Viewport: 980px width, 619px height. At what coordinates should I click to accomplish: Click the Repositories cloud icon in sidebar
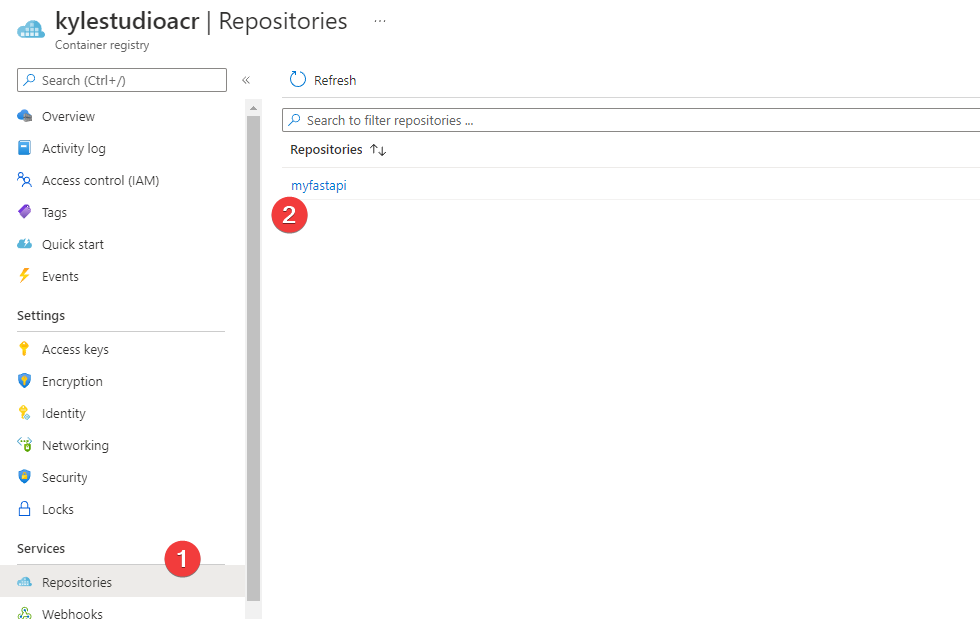click(x=24, y=582)
